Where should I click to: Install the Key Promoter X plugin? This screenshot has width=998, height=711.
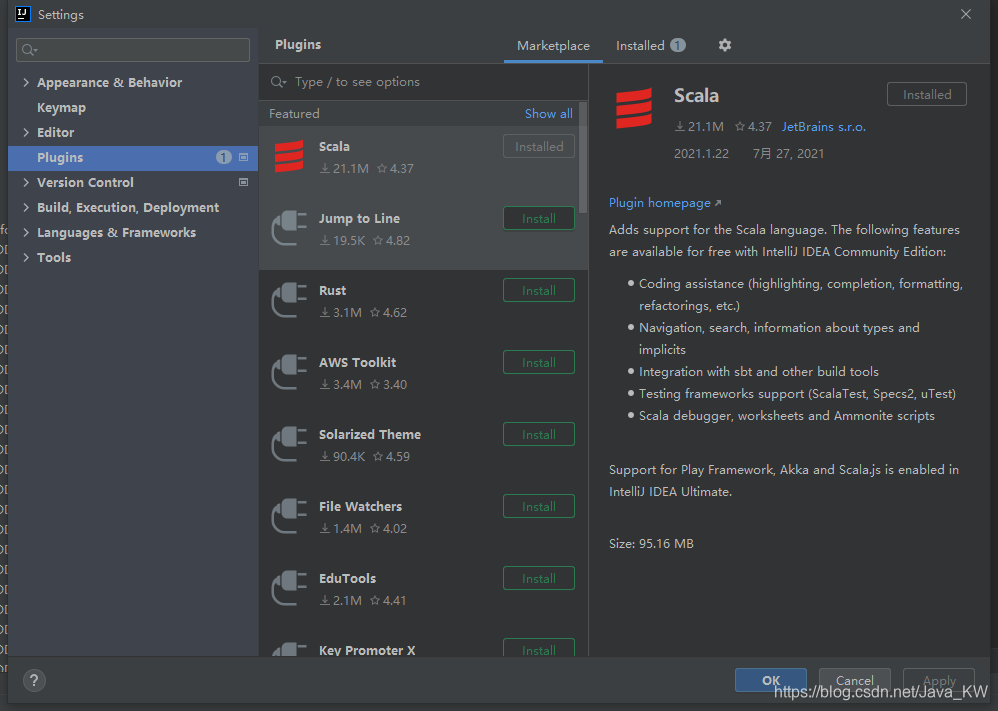point(538,648)
